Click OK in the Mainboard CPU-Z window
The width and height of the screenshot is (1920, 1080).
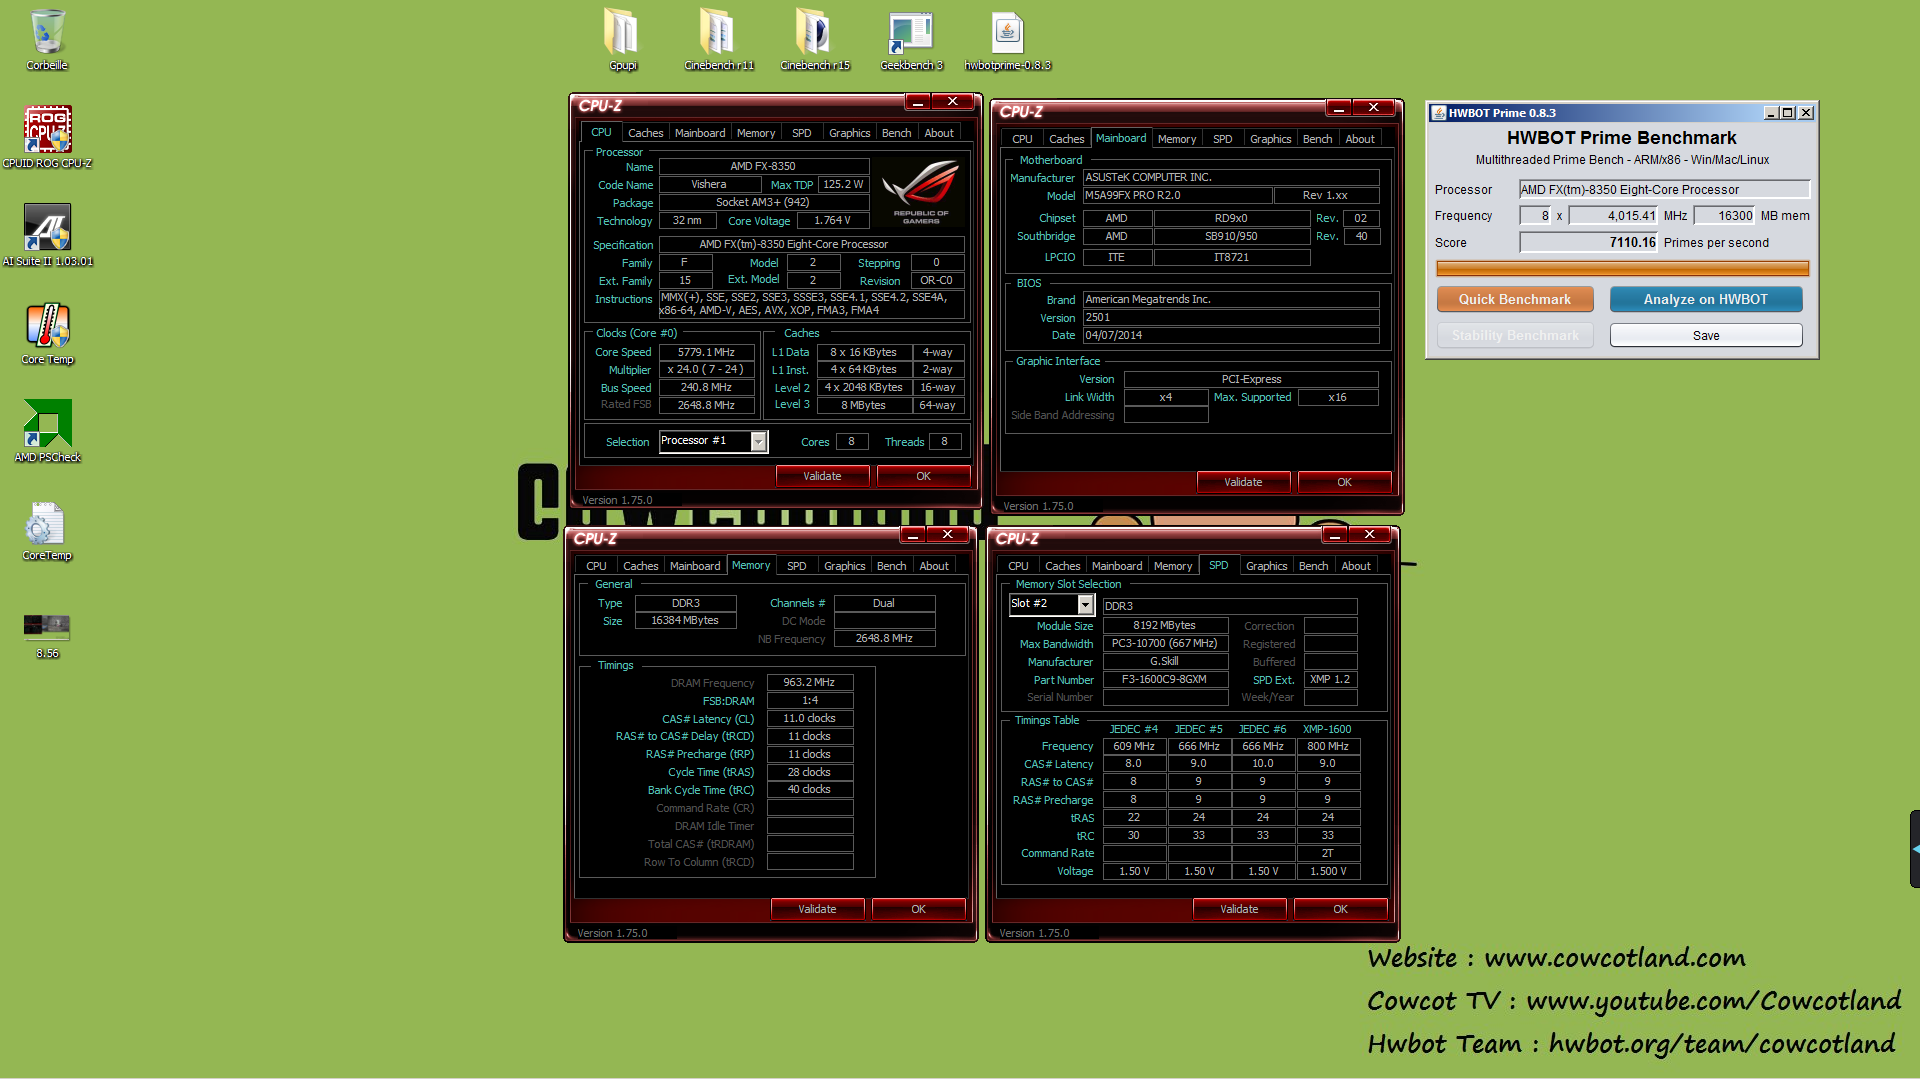click(1344, 482)
